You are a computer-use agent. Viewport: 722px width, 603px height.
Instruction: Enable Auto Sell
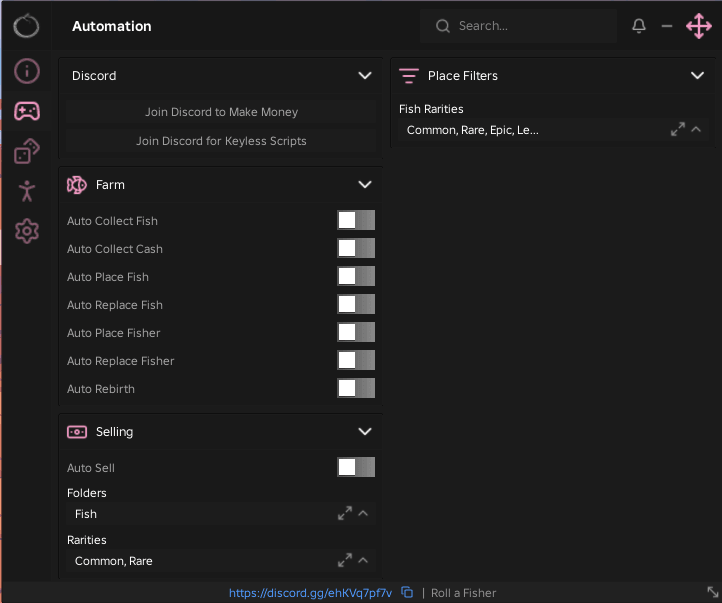click(x=356, y=467)
